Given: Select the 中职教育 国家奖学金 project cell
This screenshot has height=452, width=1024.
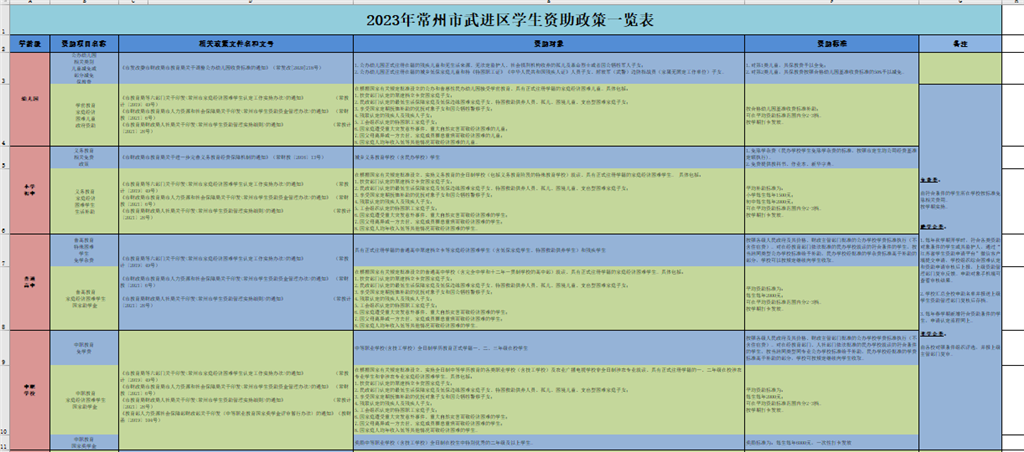Looking at the screenshot, I should click(84, 442).
